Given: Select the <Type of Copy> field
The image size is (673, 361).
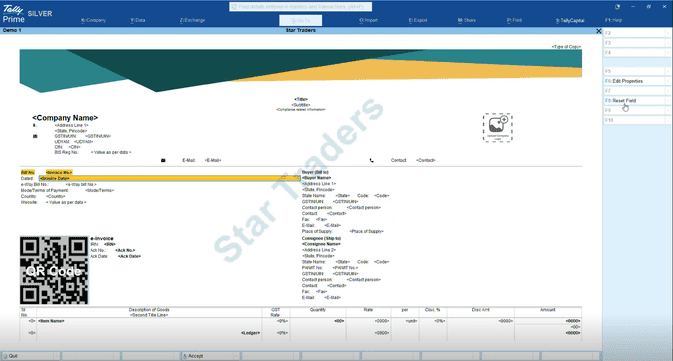Looking at the screenshot, I should [566, 47].
